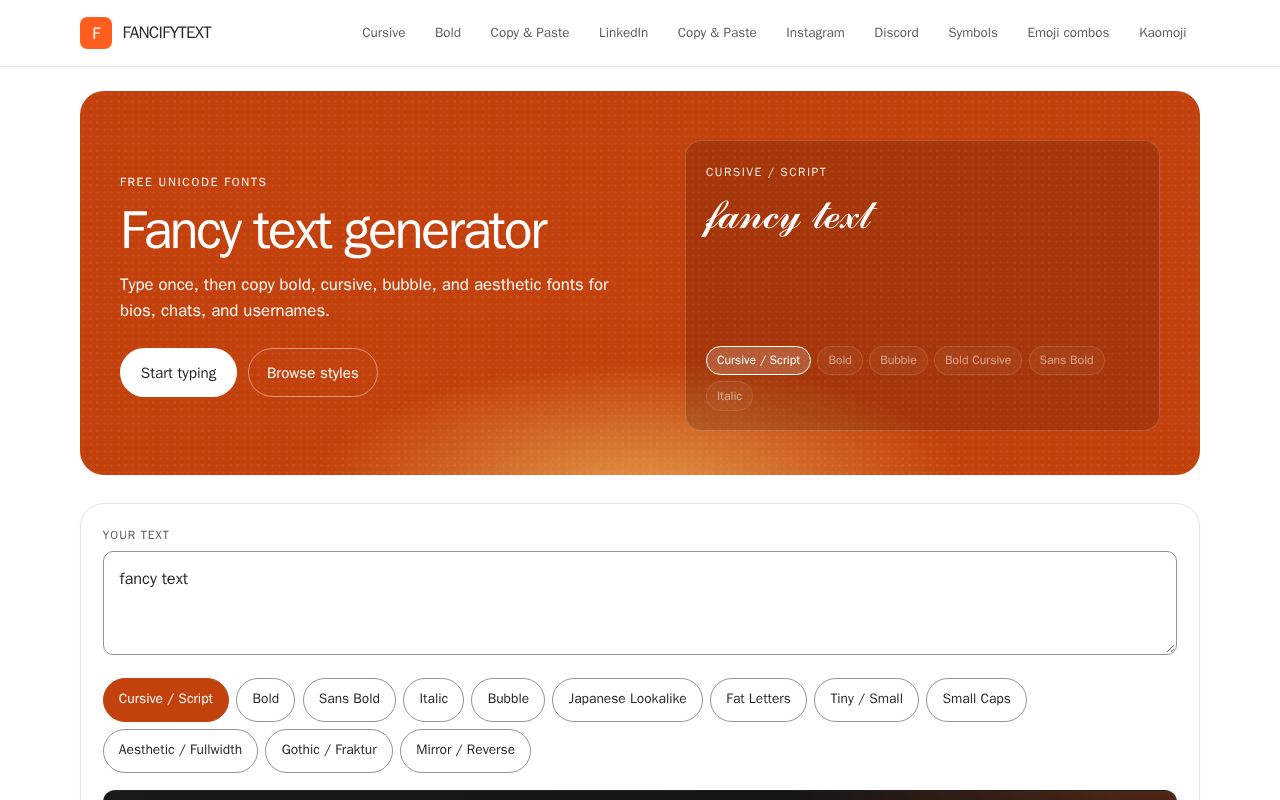Viewport: 1280px width, 800px height.
Task: Navigate to Emoji combos
Action: 1068,33
